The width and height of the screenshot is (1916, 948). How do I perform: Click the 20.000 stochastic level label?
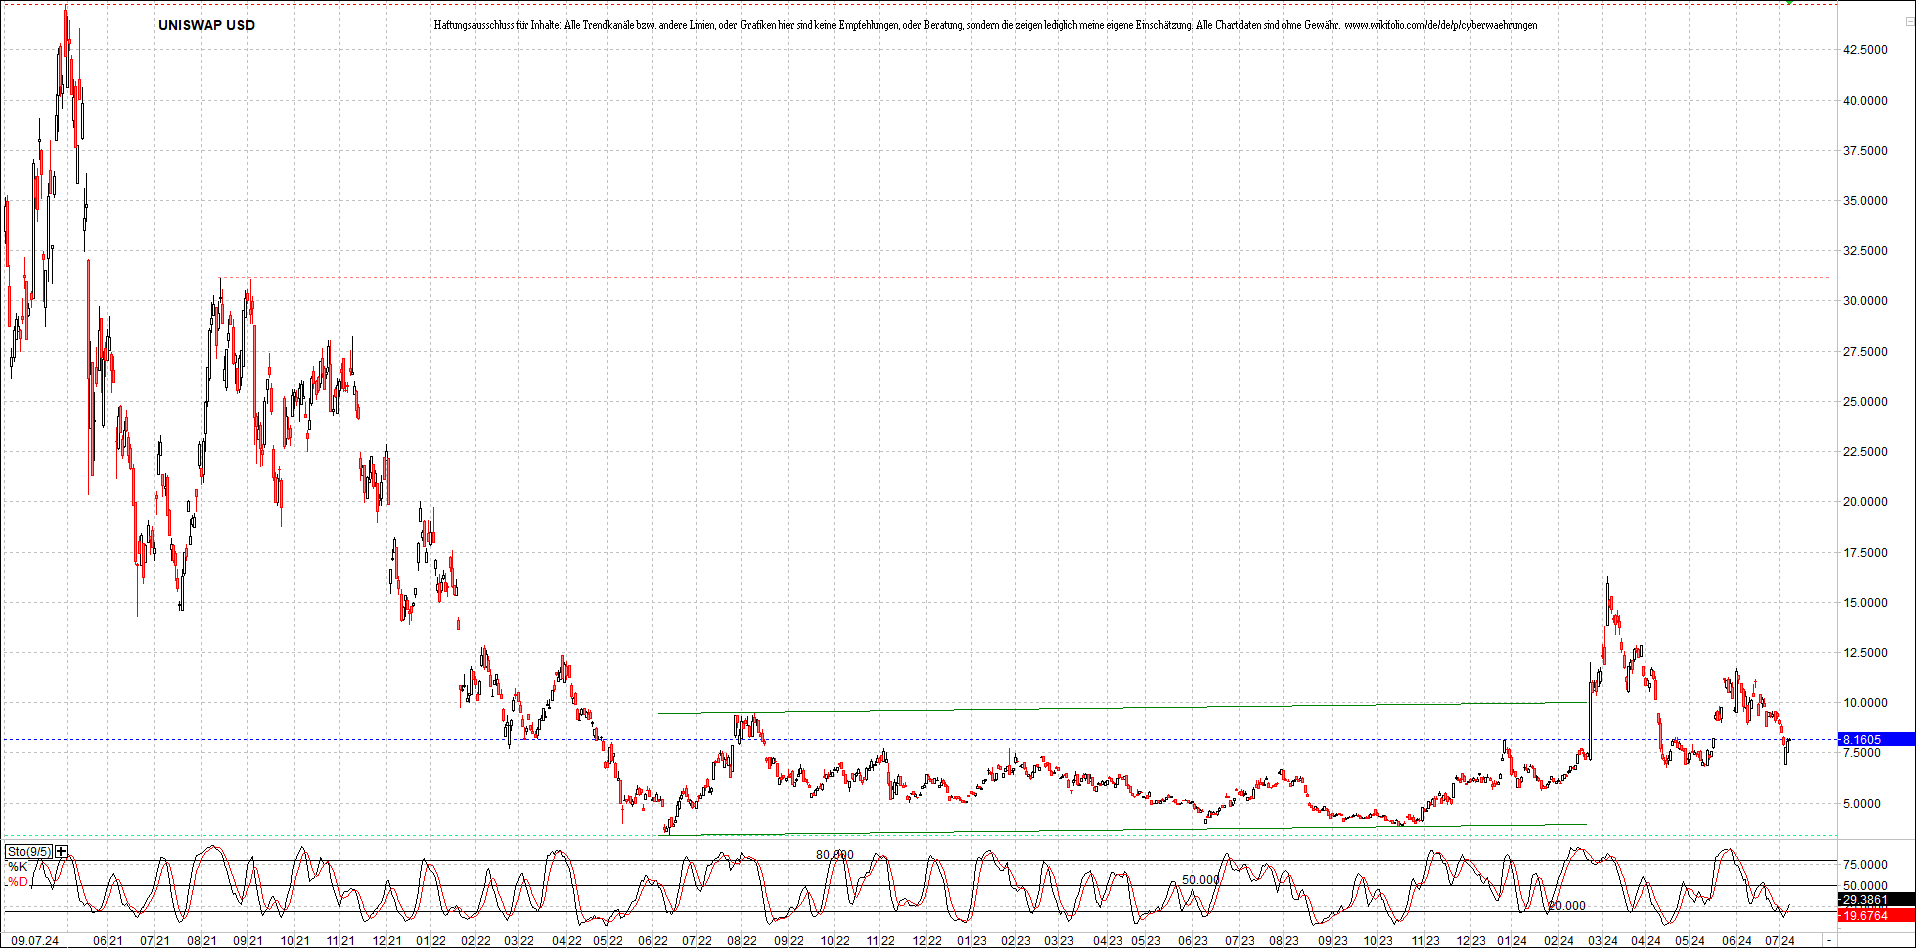(1567, 906)
